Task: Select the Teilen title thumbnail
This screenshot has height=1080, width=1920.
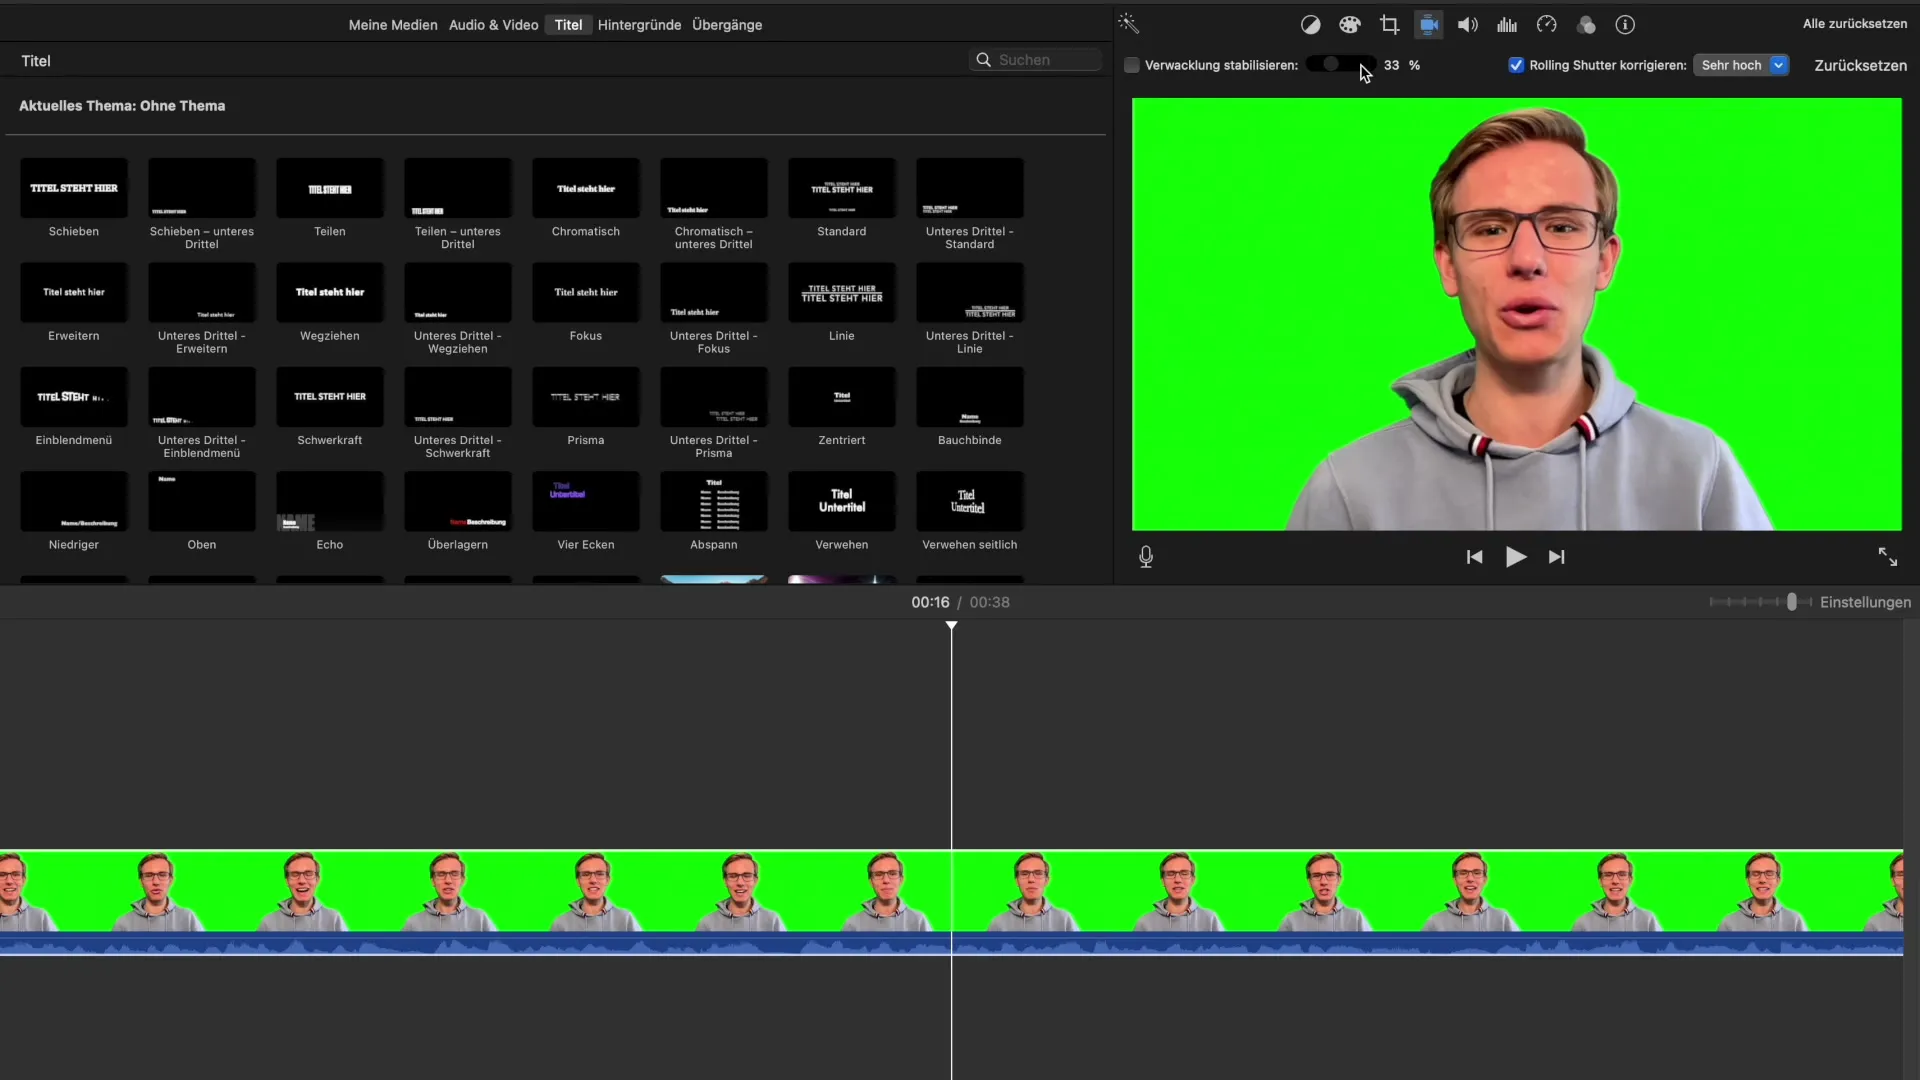Action: (330, 188)
